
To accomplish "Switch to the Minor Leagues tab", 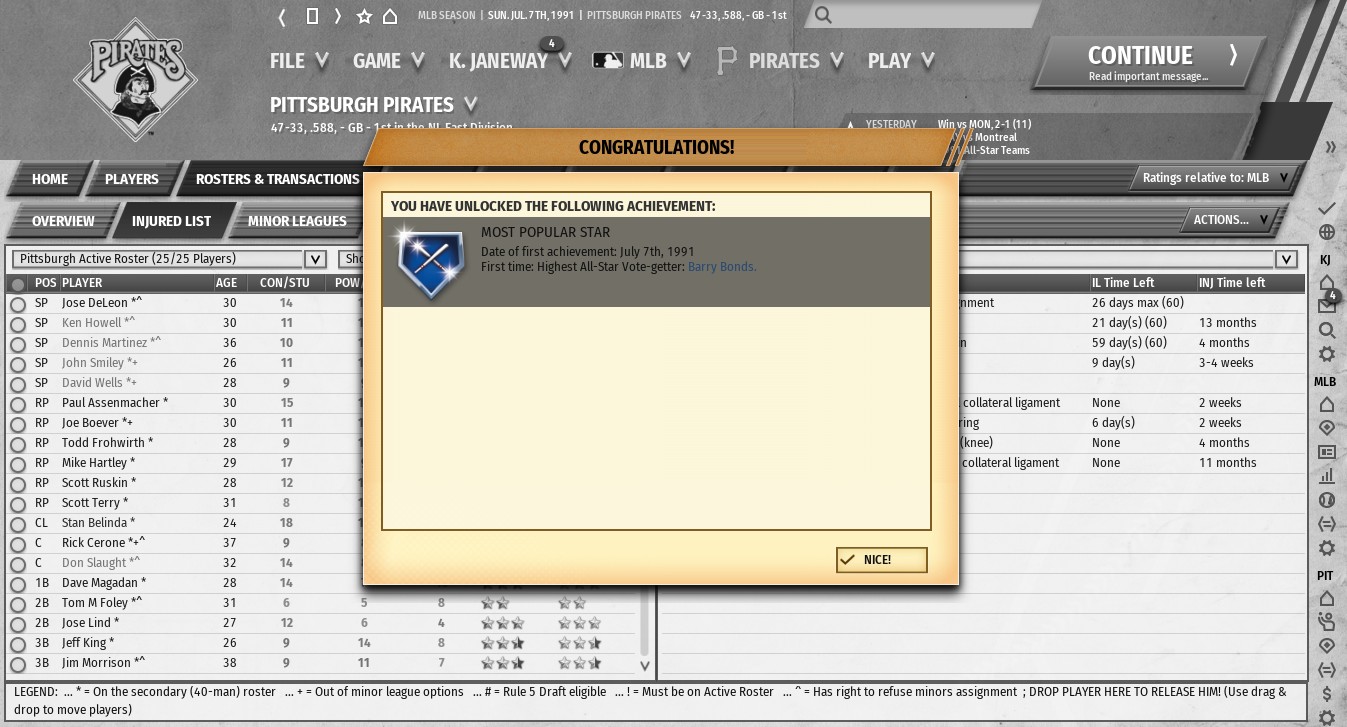I will click(x=297, y=221).
